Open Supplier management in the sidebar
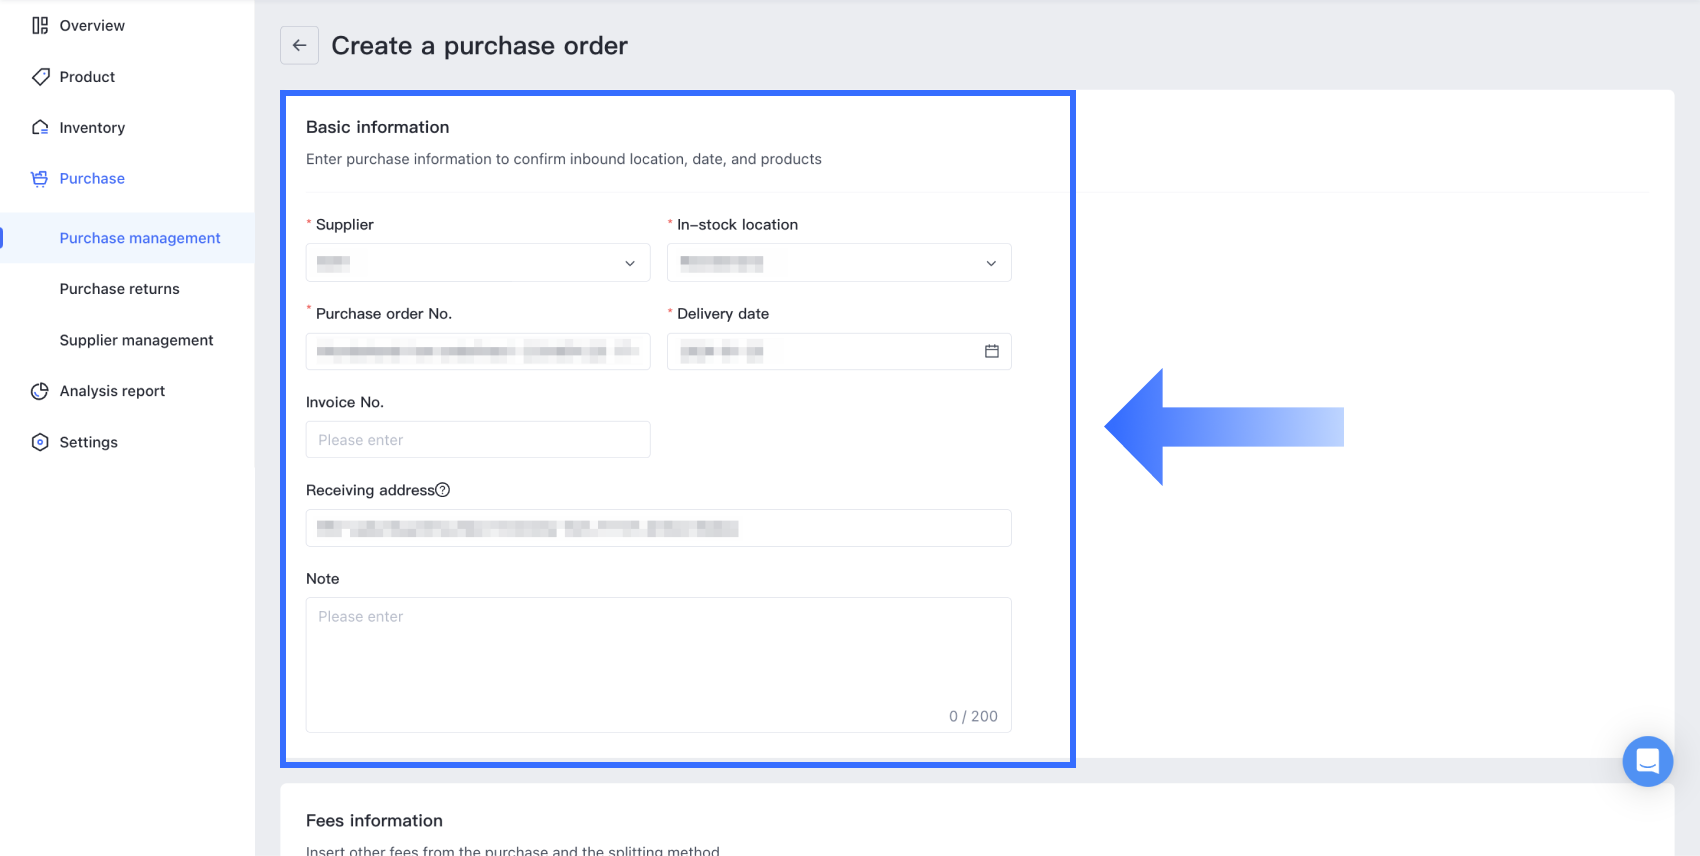The width and height of the screenshot is (1700, 856). click(x=136, y=340)
